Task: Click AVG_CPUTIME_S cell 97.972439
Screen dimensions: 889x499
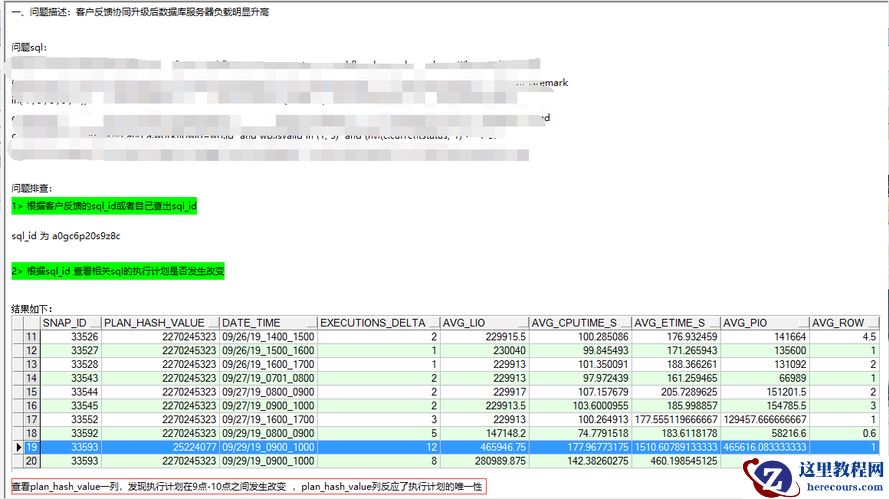Action: pos(580,378)
